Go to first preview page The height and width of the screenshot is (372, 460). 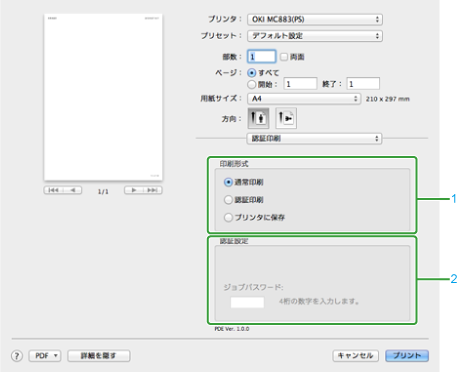coord(53,190)
